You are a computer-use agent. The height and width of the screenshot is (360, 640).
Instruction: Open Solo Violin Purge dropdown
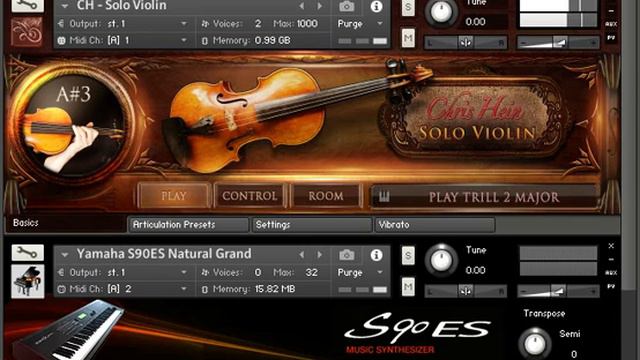pos(380,24)
